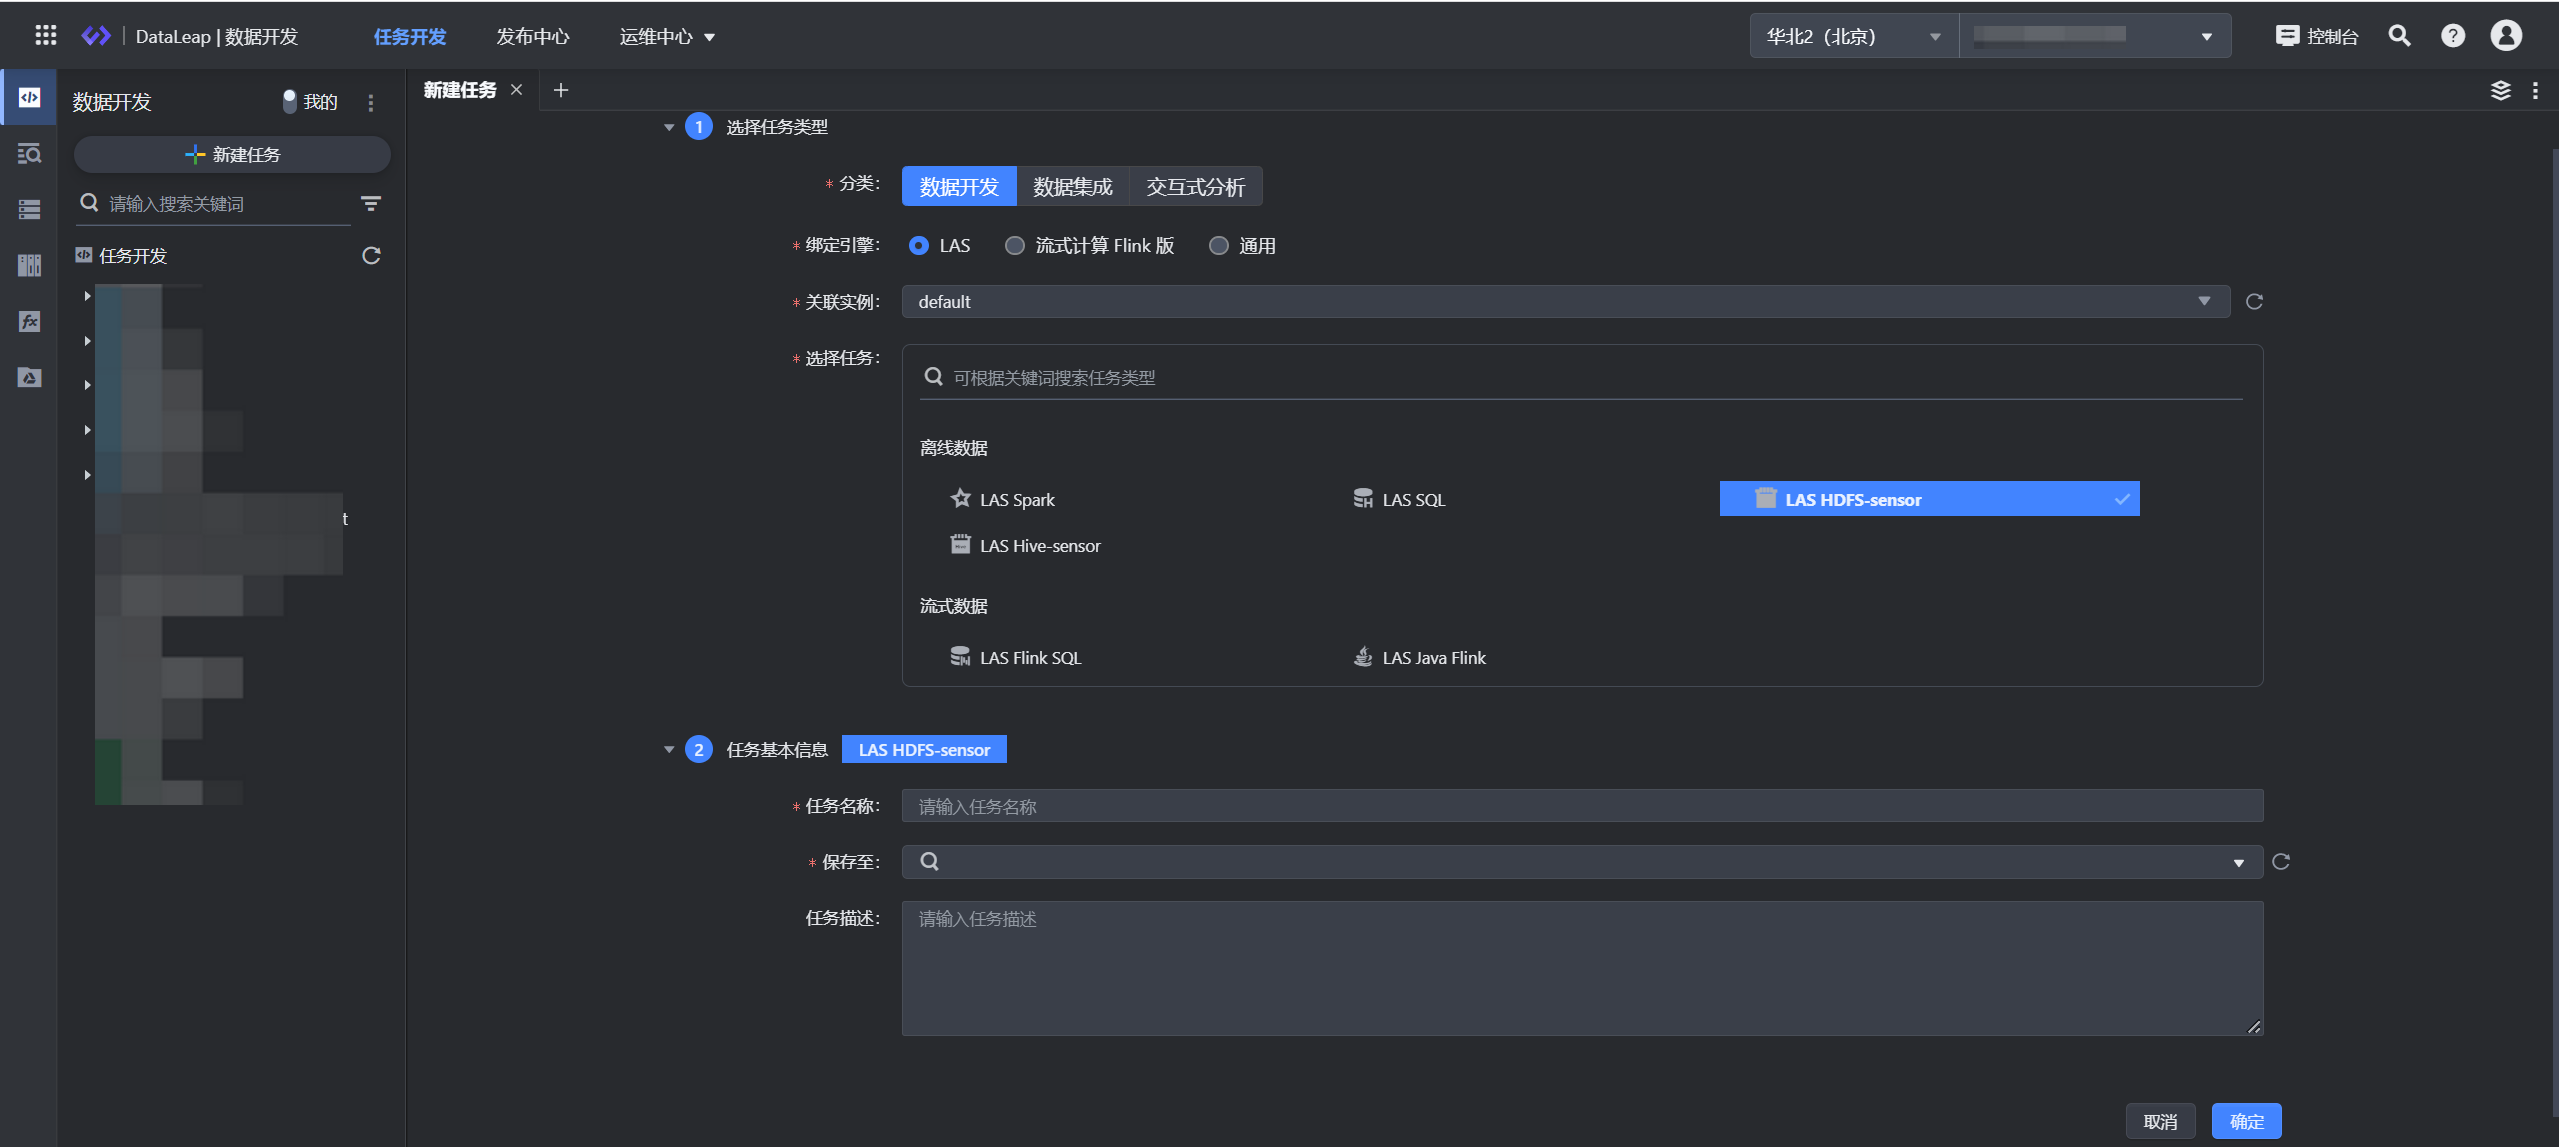Select the code development sidebar icon

29,98
